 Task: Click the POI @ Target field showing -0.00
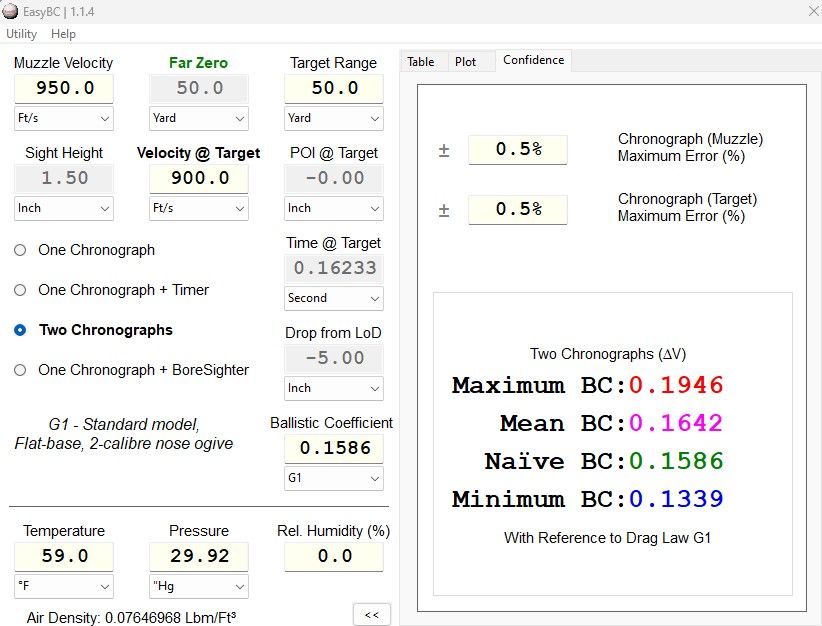coord(334,178)
